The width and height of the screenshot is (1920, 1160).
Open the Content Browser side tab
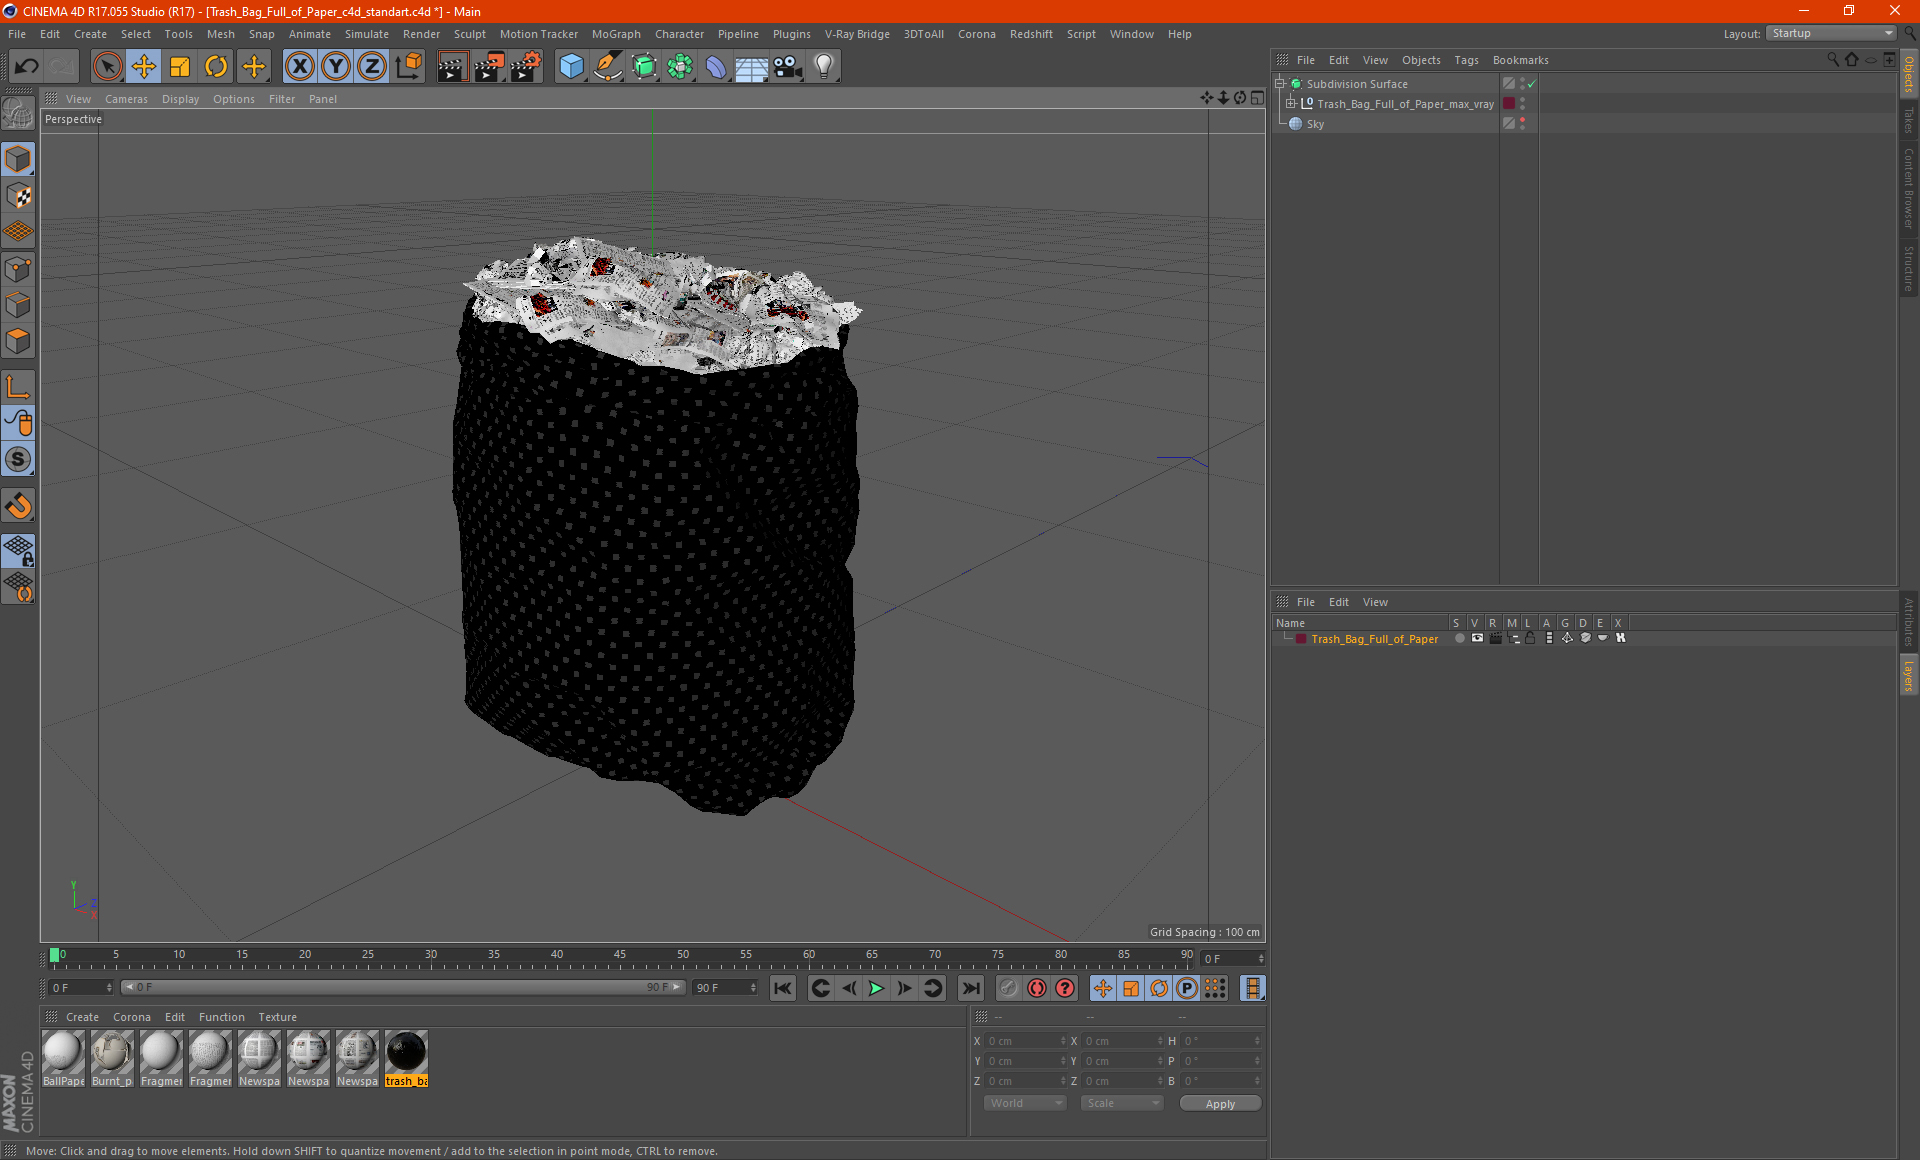click(x=1909, y=188)
